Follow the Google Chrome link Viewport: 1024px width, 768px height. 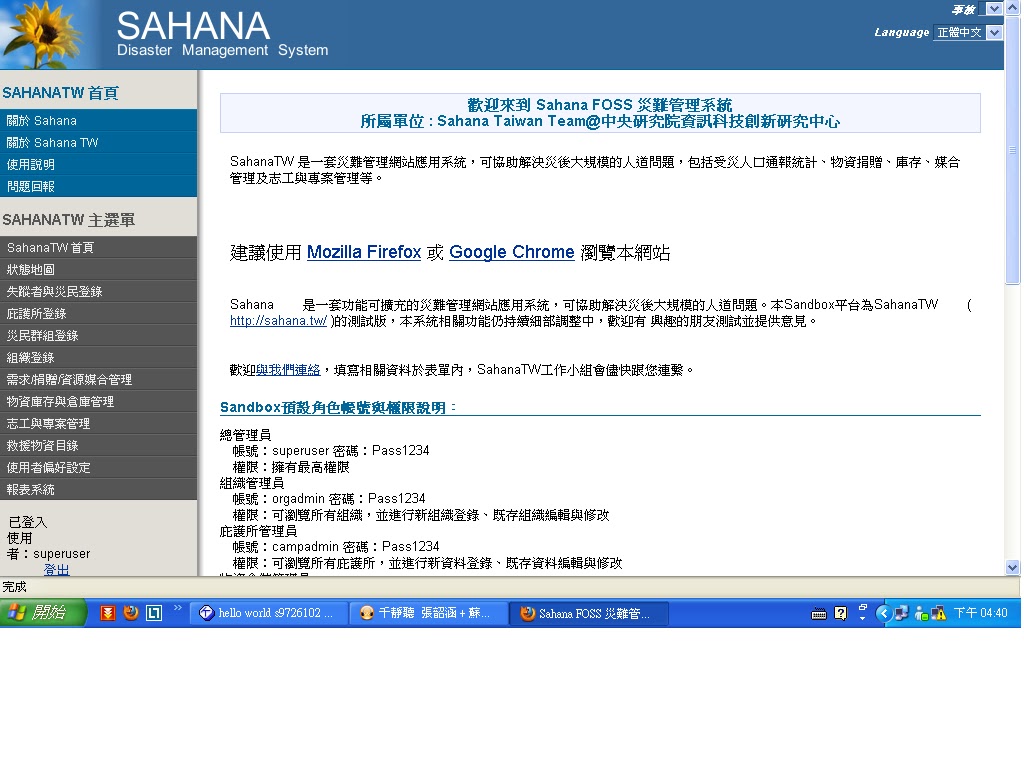click(x=511, y=252)
